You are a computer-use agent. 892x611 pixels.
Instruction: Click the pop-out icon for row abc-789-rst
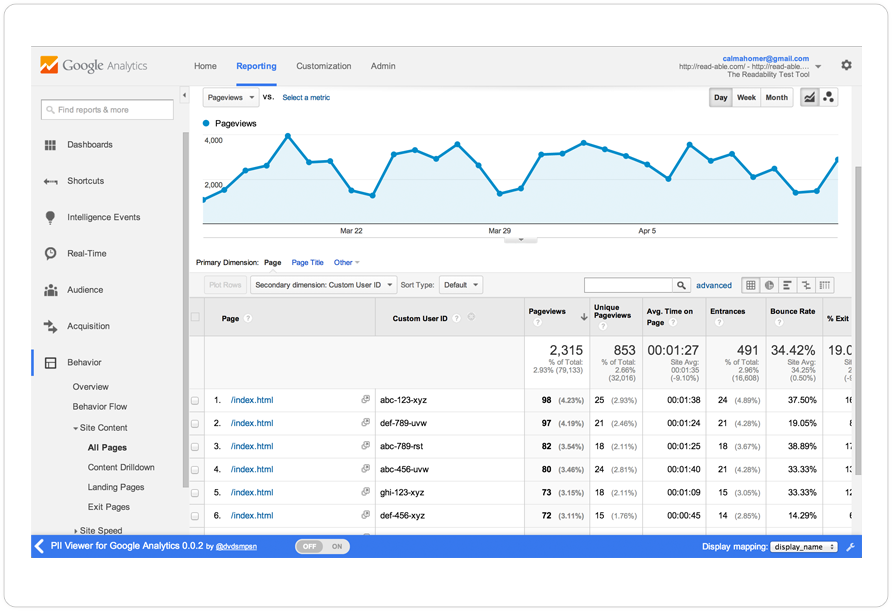[x=366, y=446]
